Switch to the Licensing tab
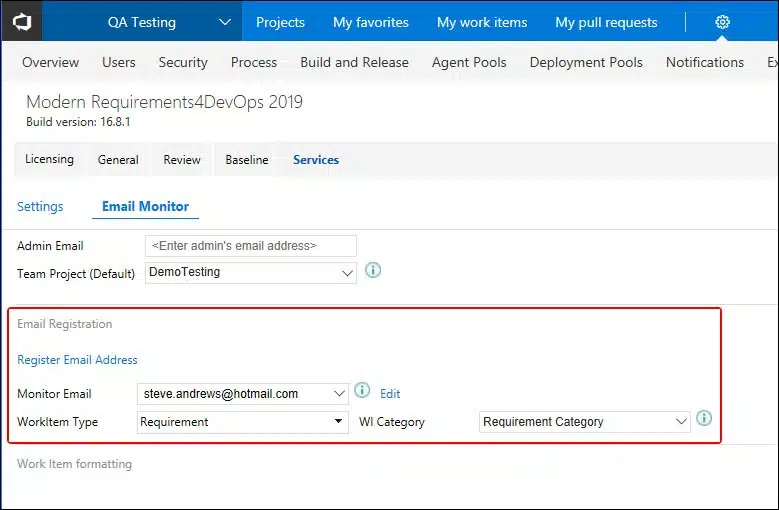Viewport: 779px width, 510px height. pyautogui.click(x=49, y=159)
